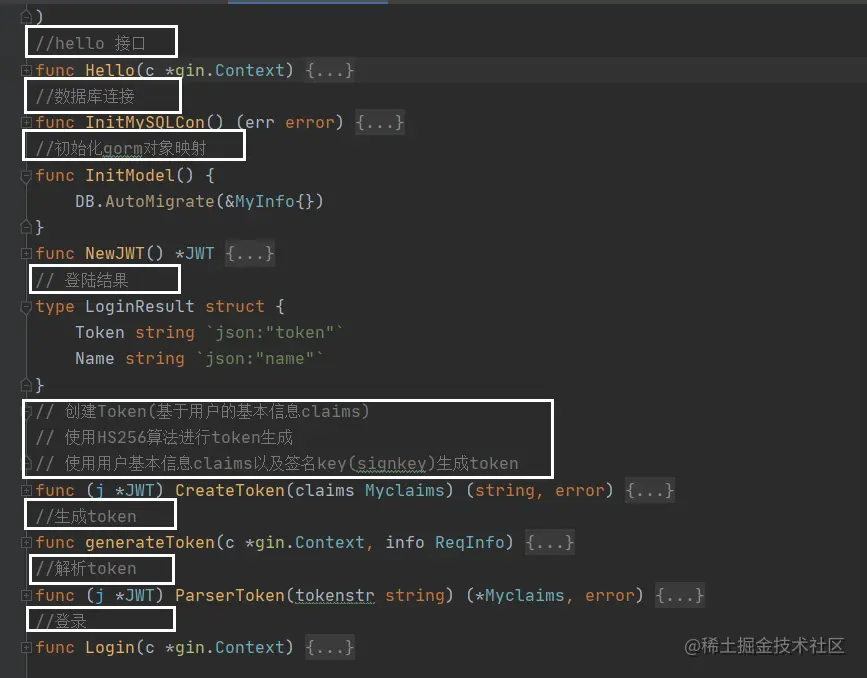Click the Name field in LoginResult
Viewport: 867px width, 678px height.
click(x=95, y=358)
